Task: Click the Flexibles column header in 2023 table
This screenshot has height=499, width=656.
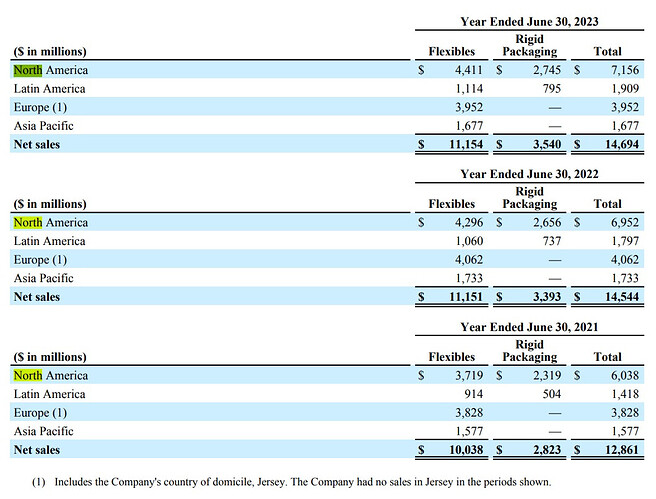Action: (452, 51)
